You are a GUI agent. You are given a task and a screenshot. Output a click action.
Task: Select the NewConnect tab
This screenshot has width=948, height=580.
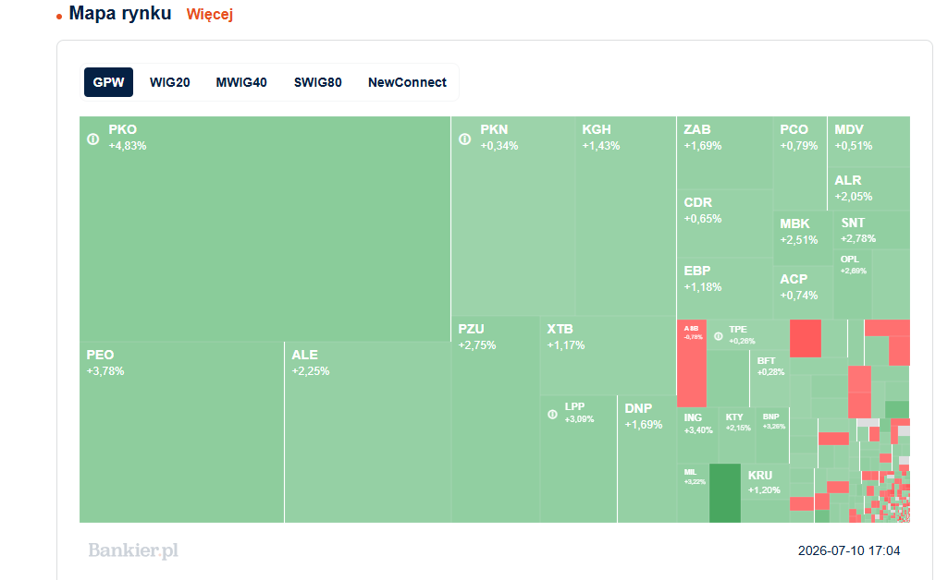[x=407, y=82]
